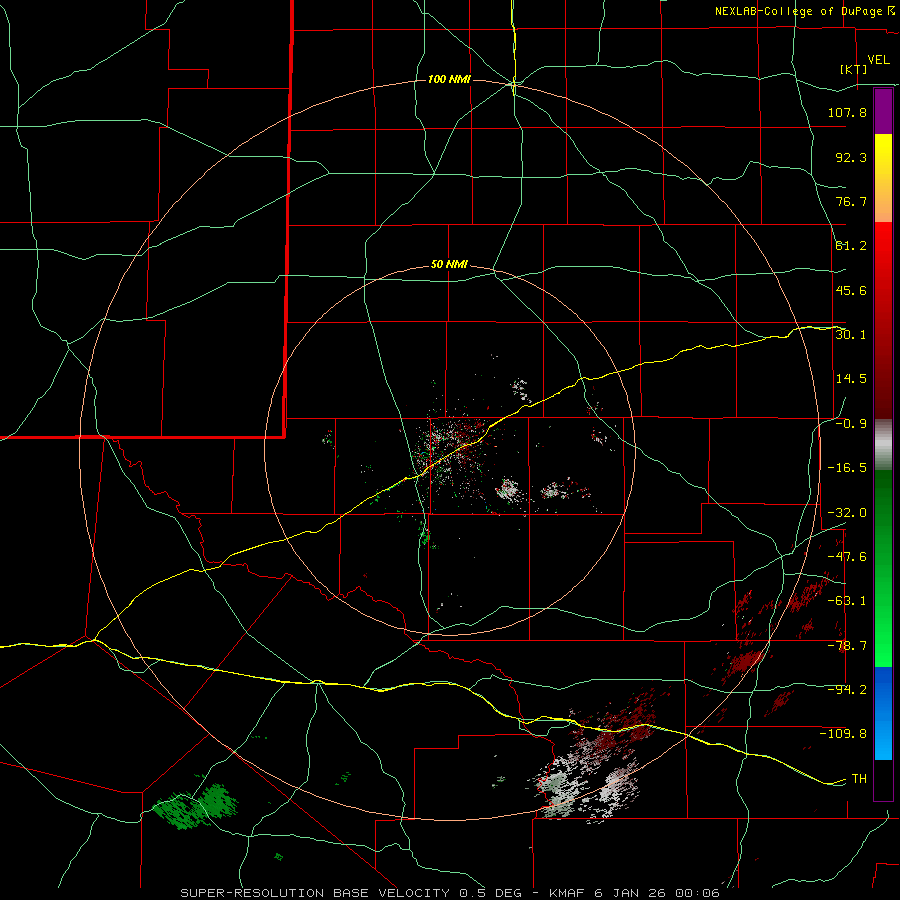This screenshot has height=900, width=900.
Task: Click the Super-Resolution Base Velocity caption
Action: click(x=449, y=893)
